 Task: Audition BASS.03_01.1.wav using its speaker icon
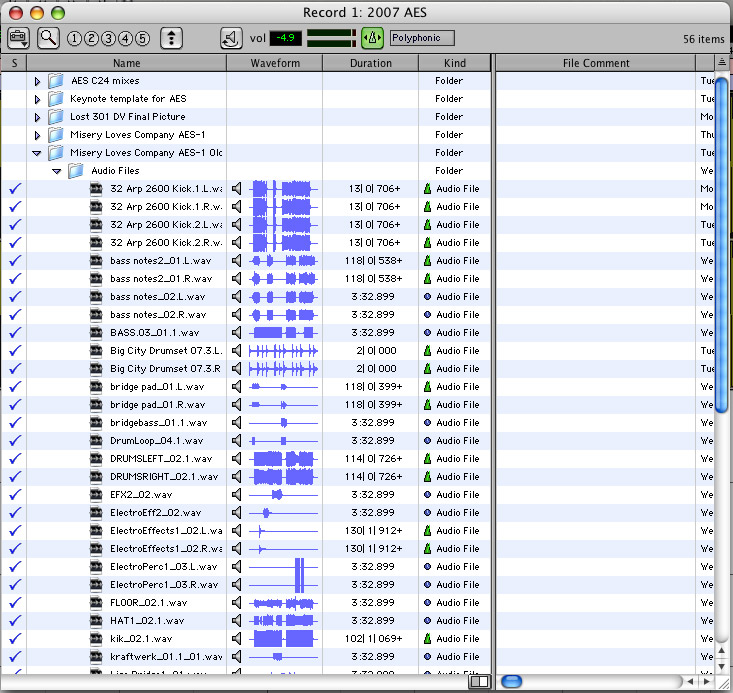point(237,333)
